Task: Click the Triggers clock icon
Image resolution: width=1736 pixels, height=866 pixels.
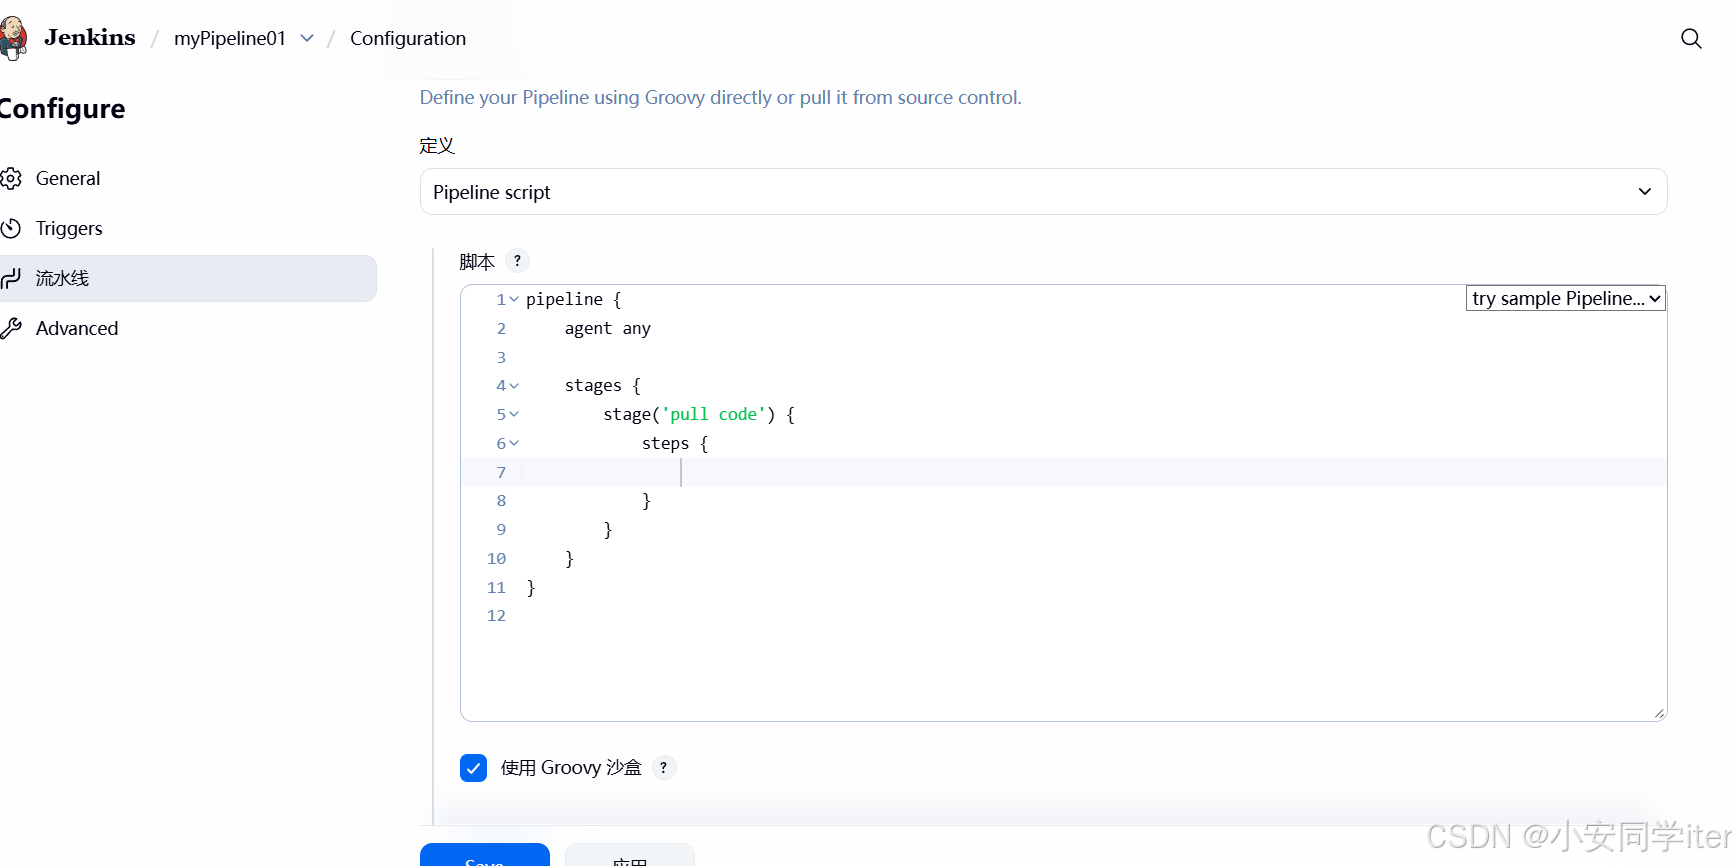Action: tap(11, 229)
